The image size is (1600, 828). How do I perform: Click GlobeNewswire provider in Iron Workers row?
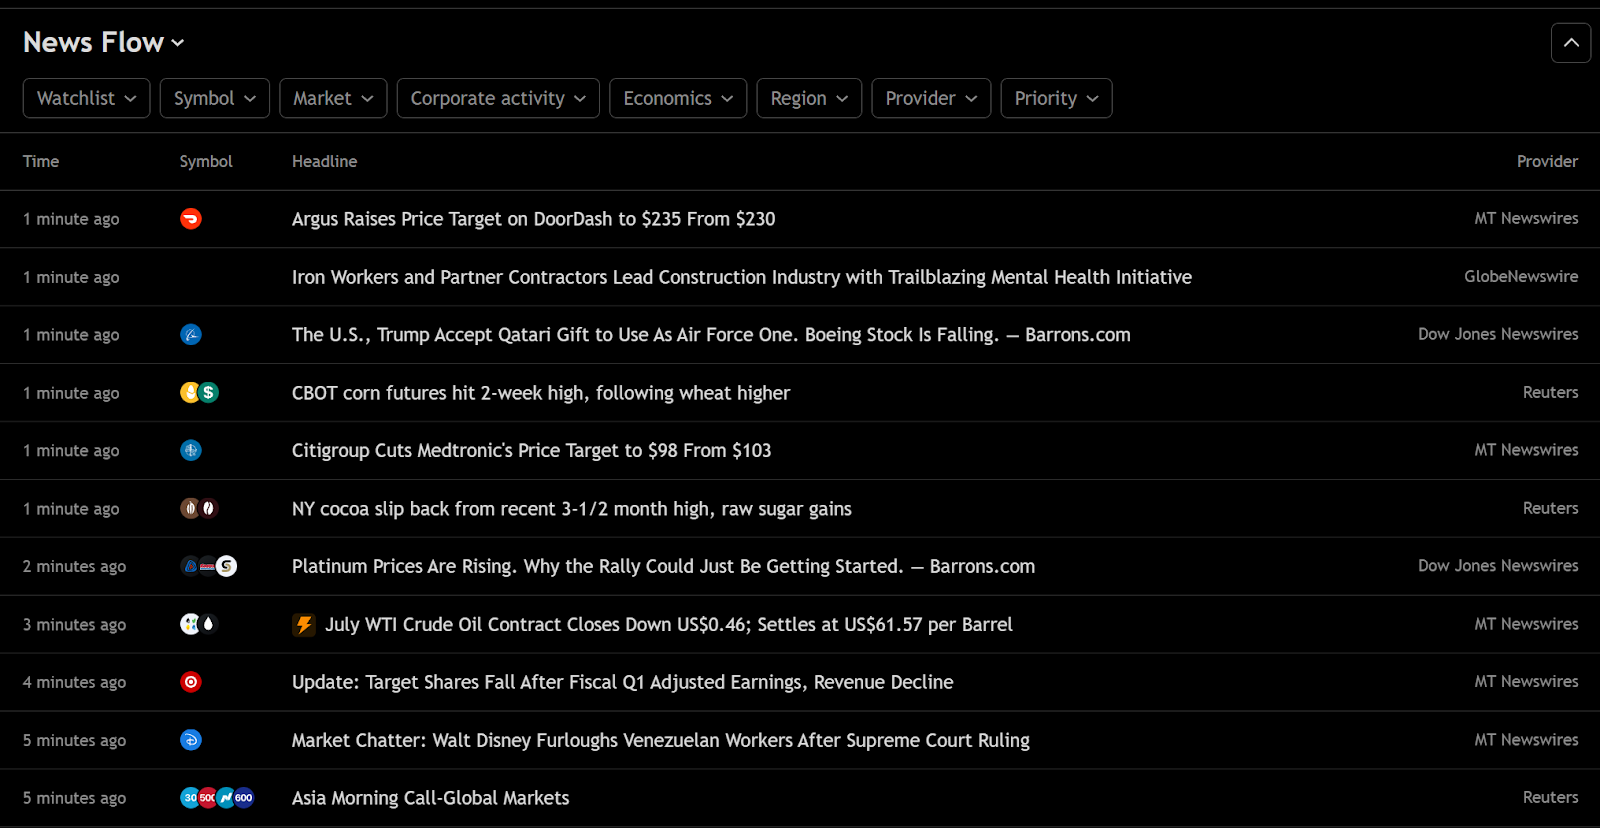click(1521, 276)
